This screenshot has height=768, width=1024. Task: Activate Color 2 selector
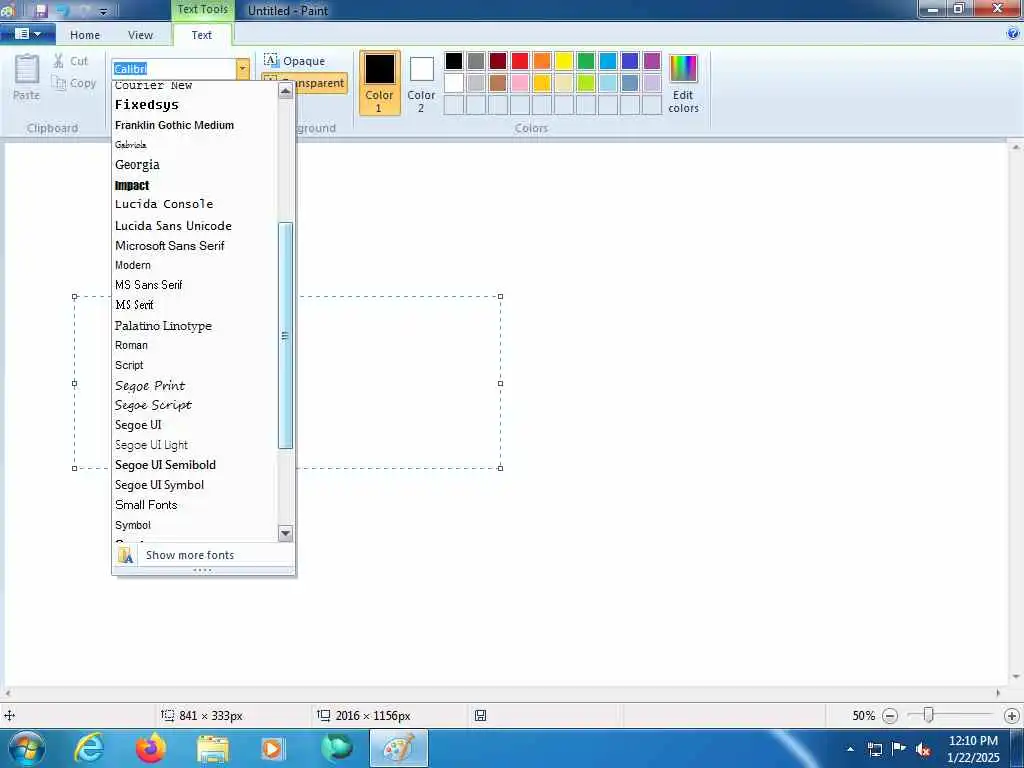click(421, 84)
